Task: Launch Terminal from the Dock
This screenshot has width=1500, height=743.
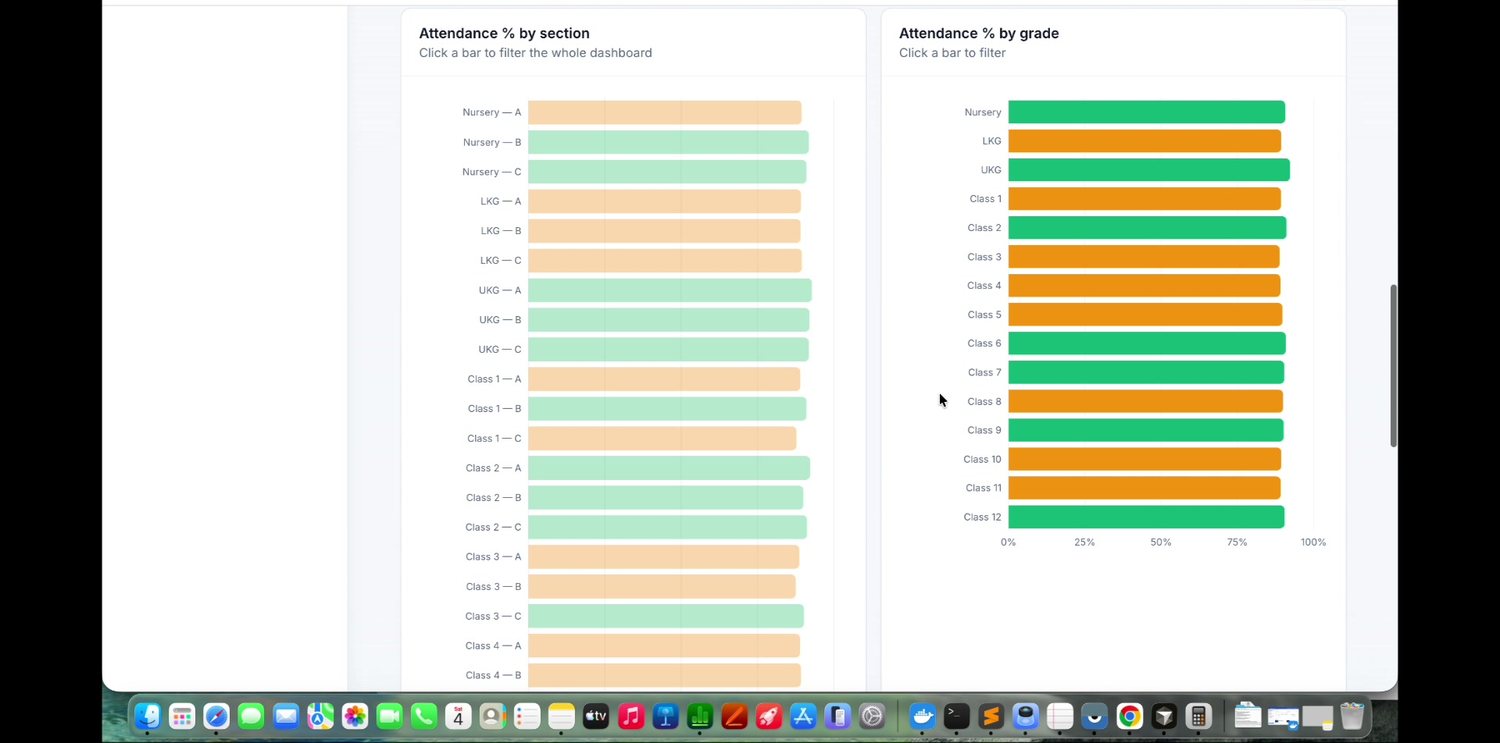Action: 957,716
